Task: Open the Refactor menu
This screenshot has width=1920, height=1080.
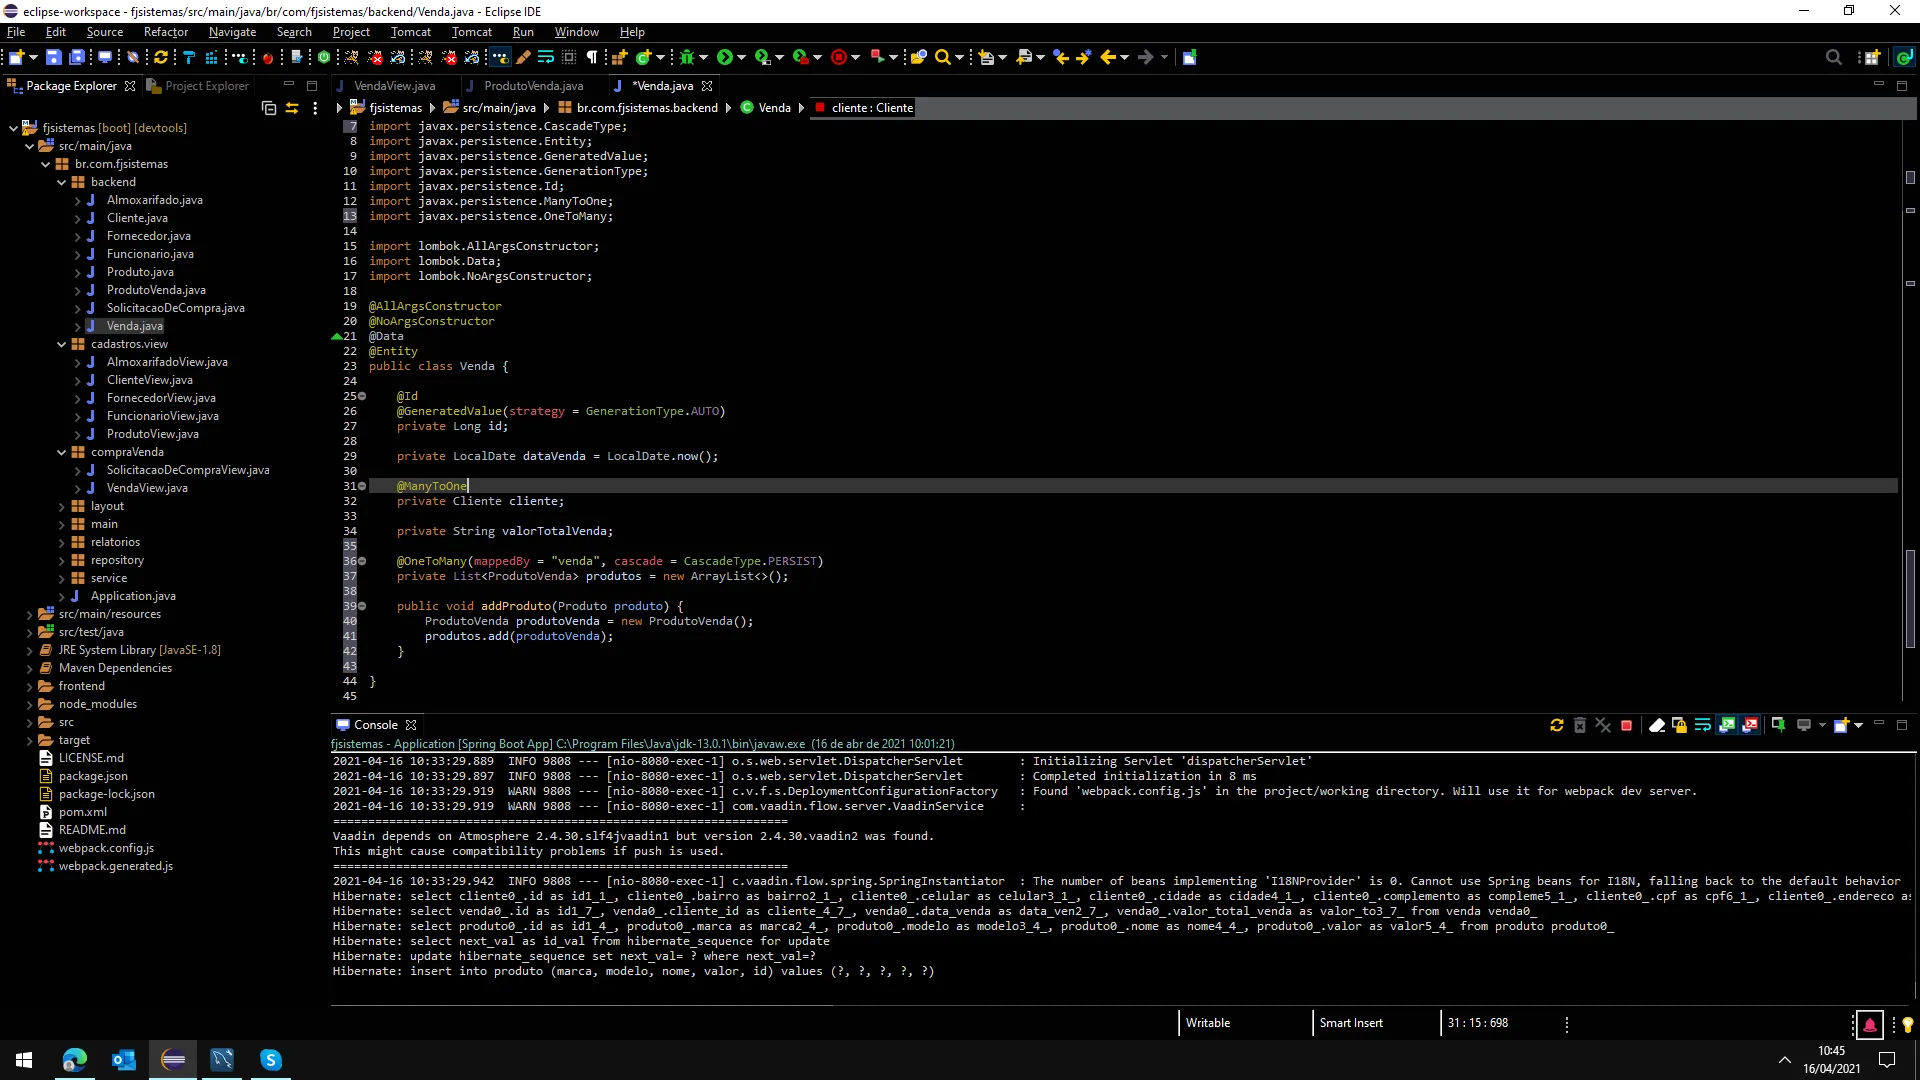Action: pyautogui.click(x=165, y=32)
